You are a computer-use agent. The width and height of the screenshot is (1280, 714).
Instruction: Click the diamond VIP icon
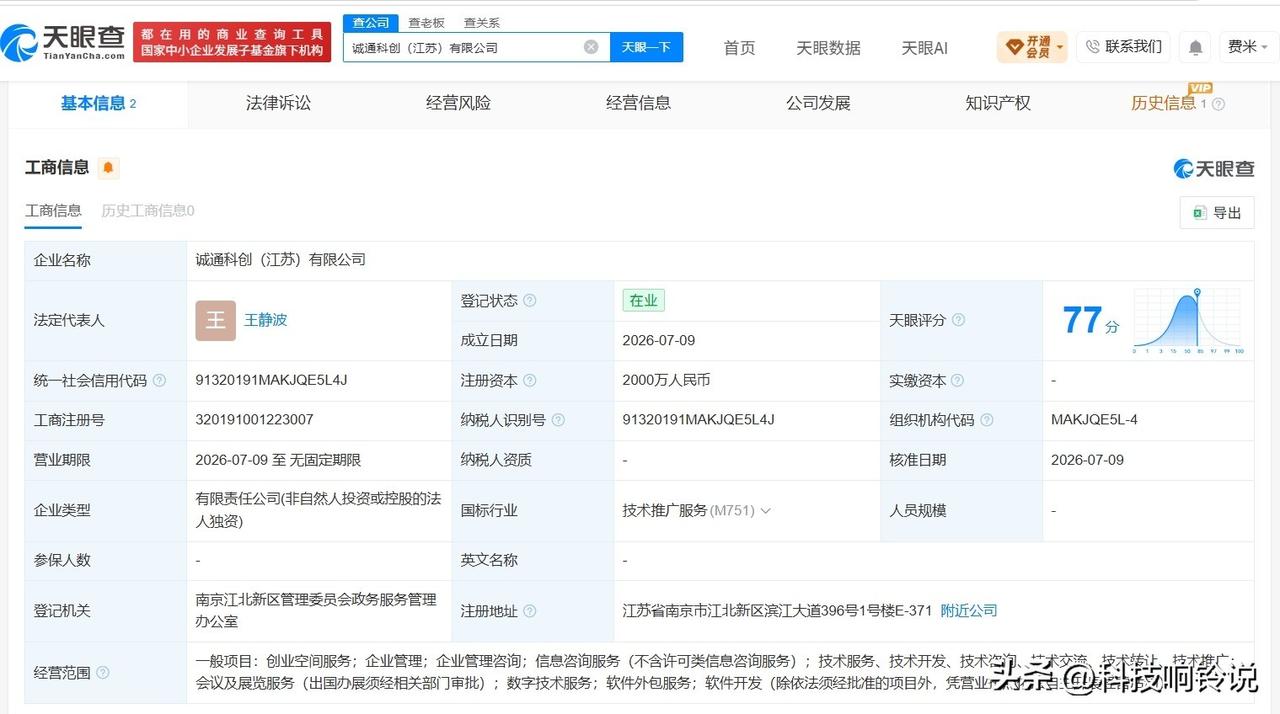1014,47
